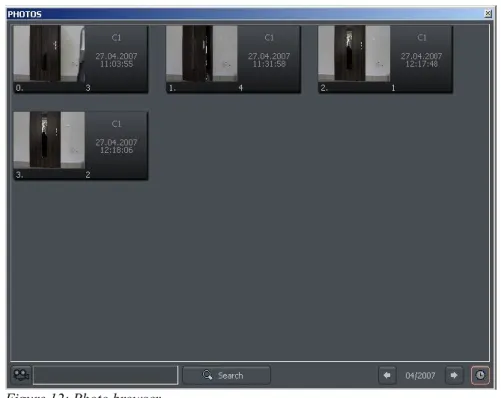Viewport: 501px width, 398px height.
Task: Click the camera selection icon at bottom left
Action: click(21, 375)
